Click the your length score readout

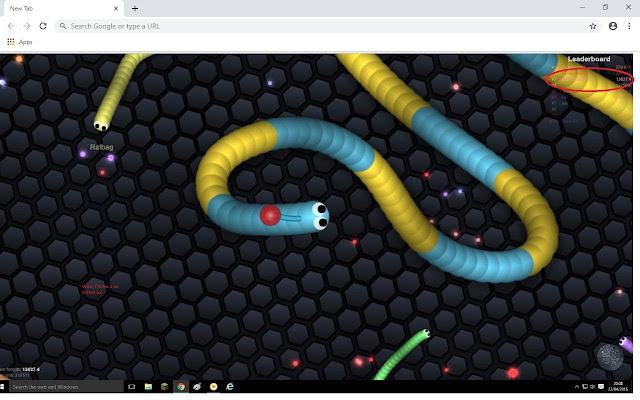click(x=20, y=369)
